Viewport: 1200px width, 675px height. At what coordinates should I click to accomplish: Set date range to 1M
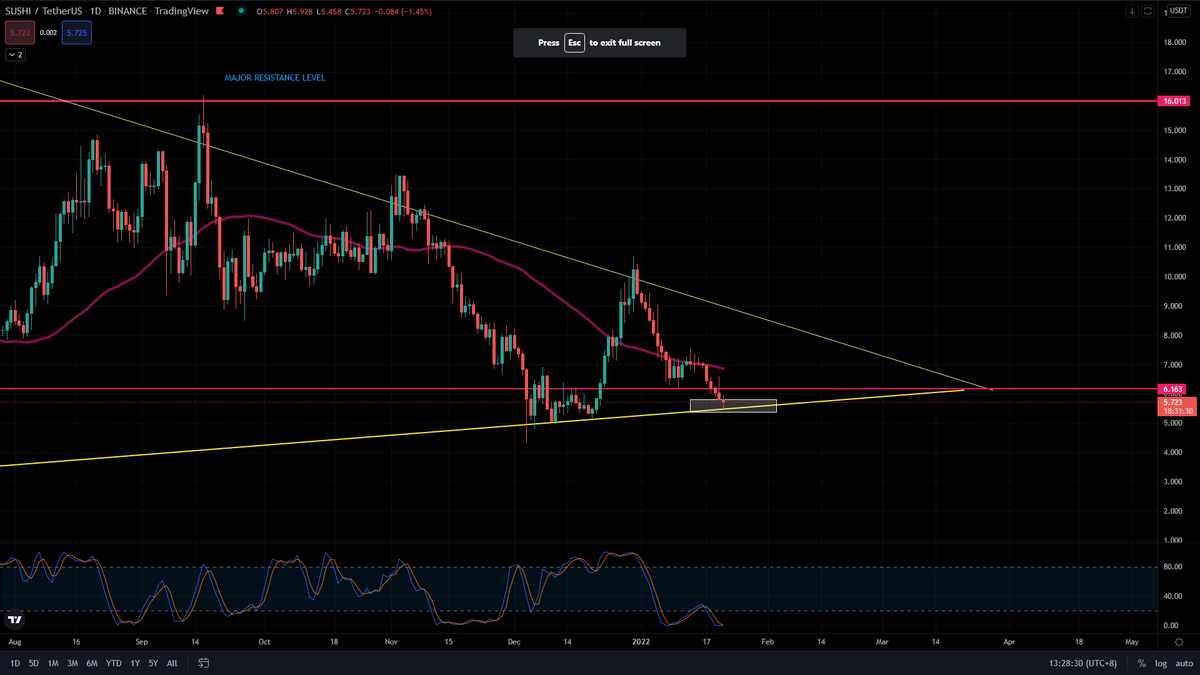[x=53, y=663]
